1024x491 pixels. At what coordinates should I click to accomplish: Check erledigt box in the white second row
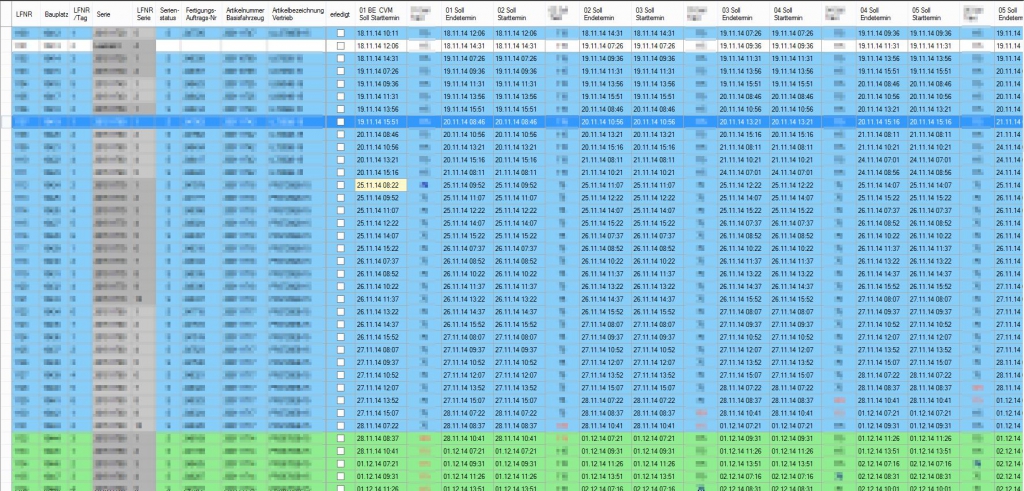pos(341,46)
